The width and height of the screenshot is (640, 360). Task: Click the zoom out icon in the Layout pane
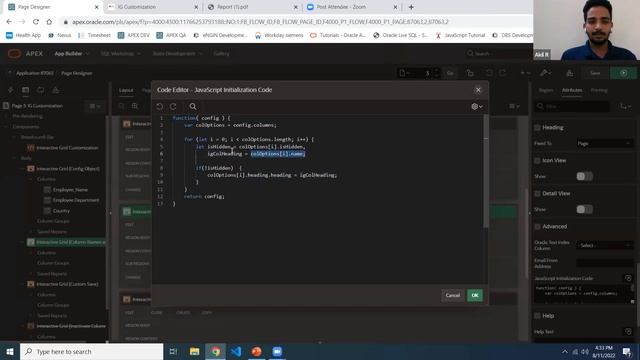pyautogui.click(x=121, y=106)
